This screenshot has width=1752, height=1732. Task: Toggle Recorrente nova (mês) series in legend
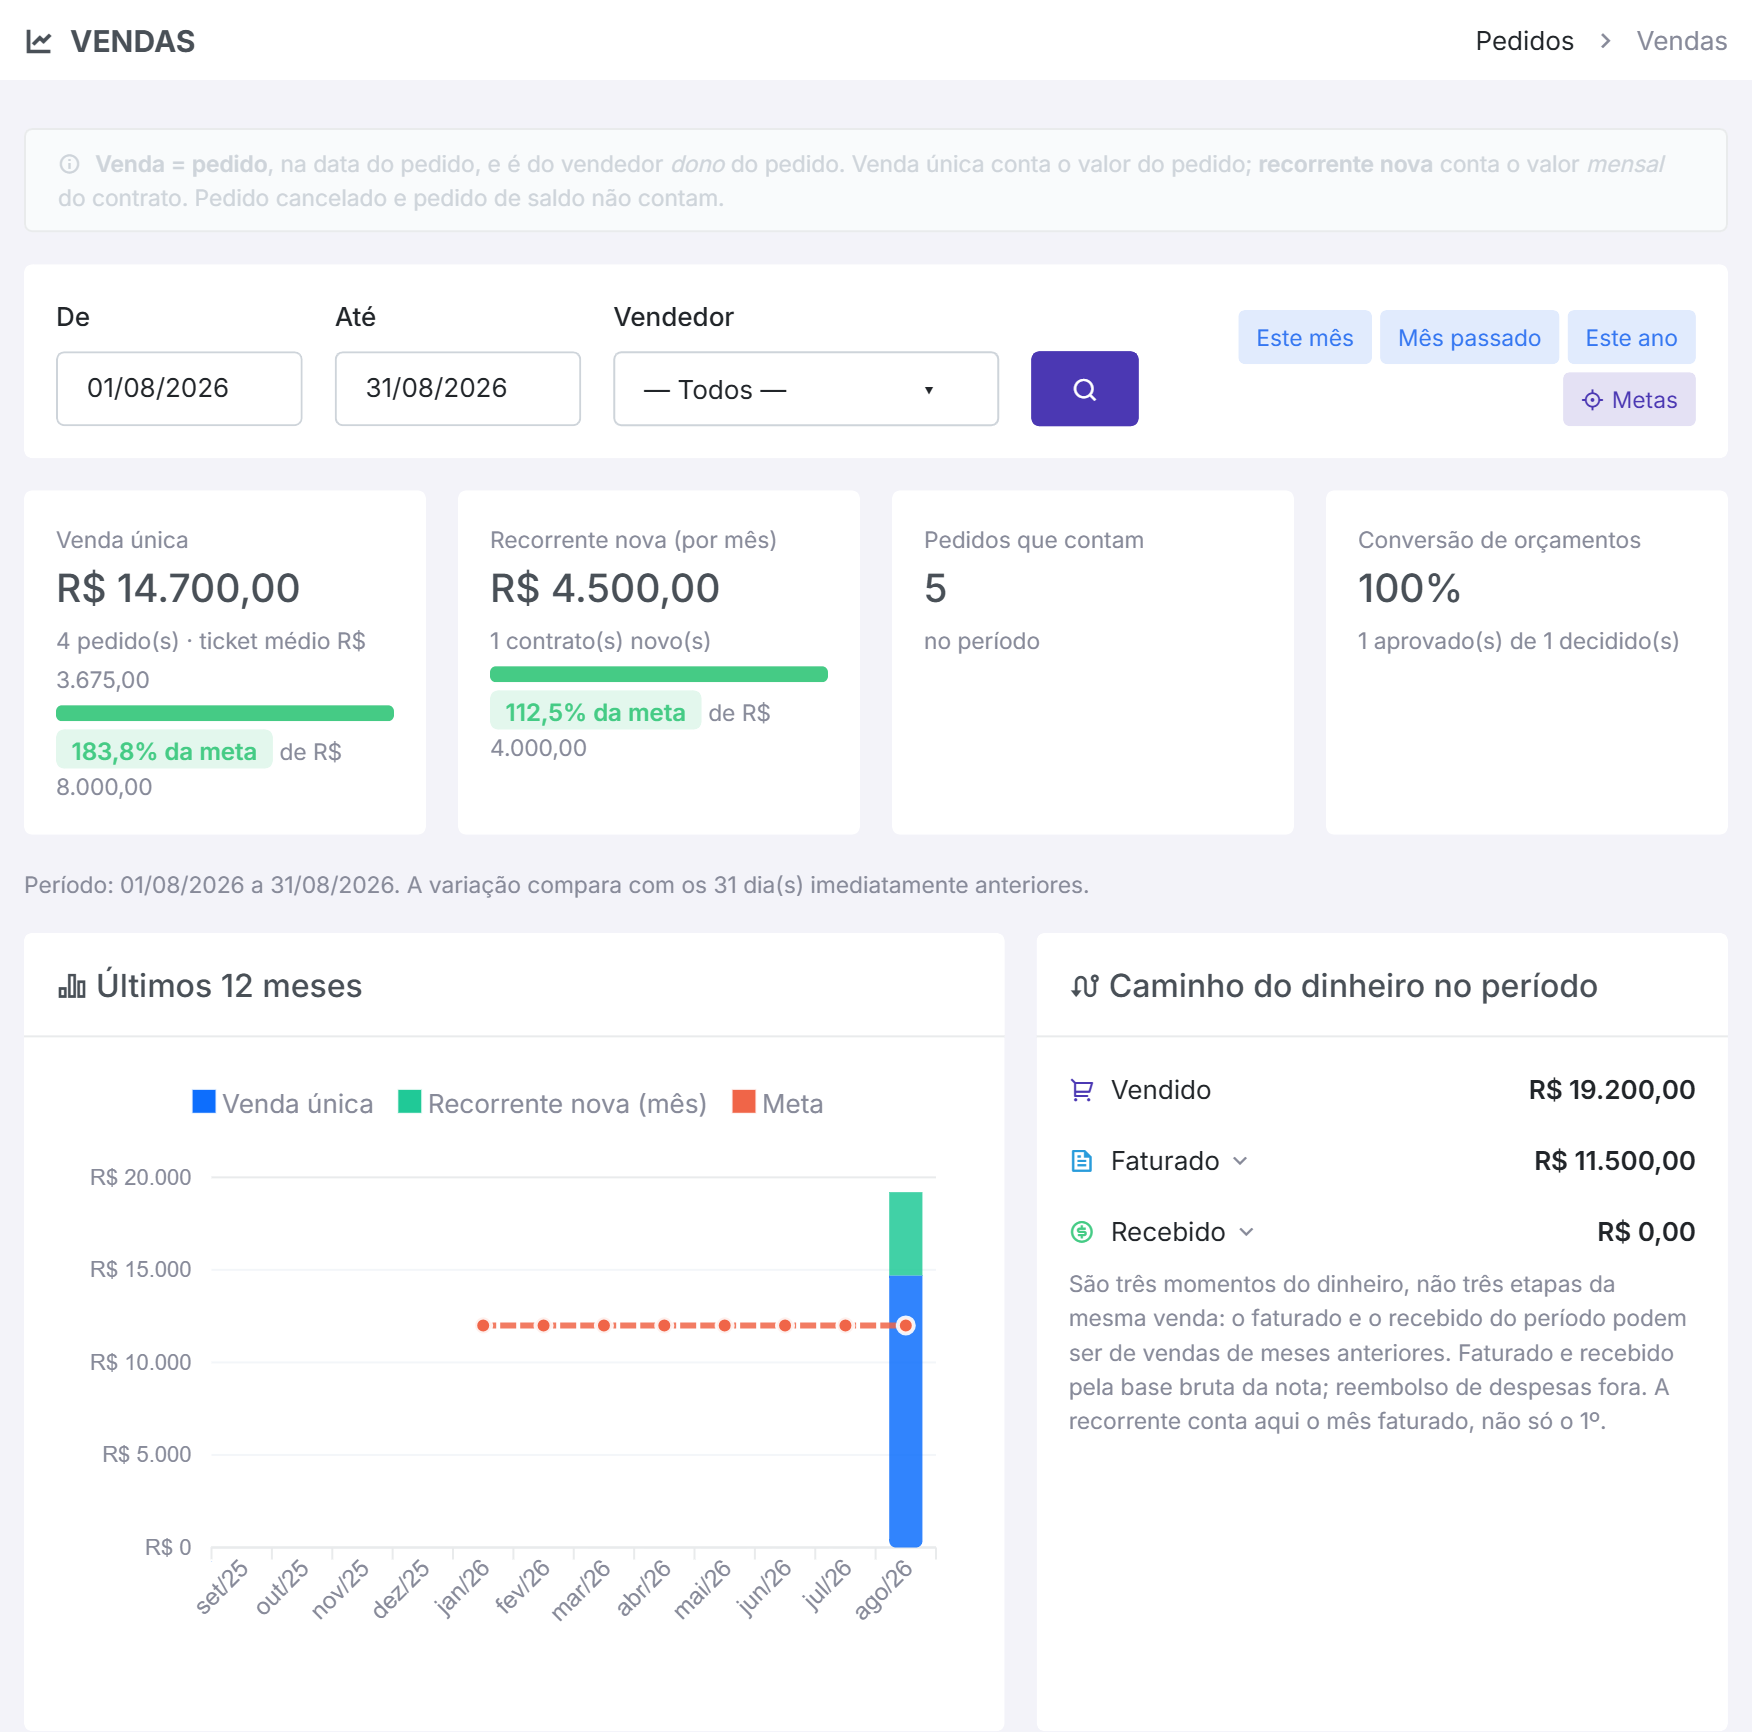552,1103
